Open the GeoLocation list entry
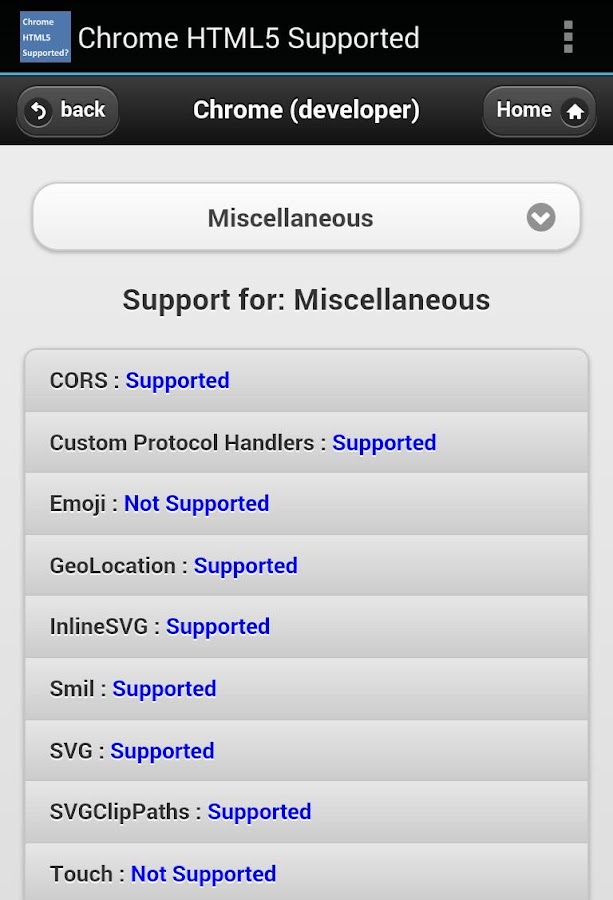Viewport: 613px width, 900px height. (x=306, y=566)
